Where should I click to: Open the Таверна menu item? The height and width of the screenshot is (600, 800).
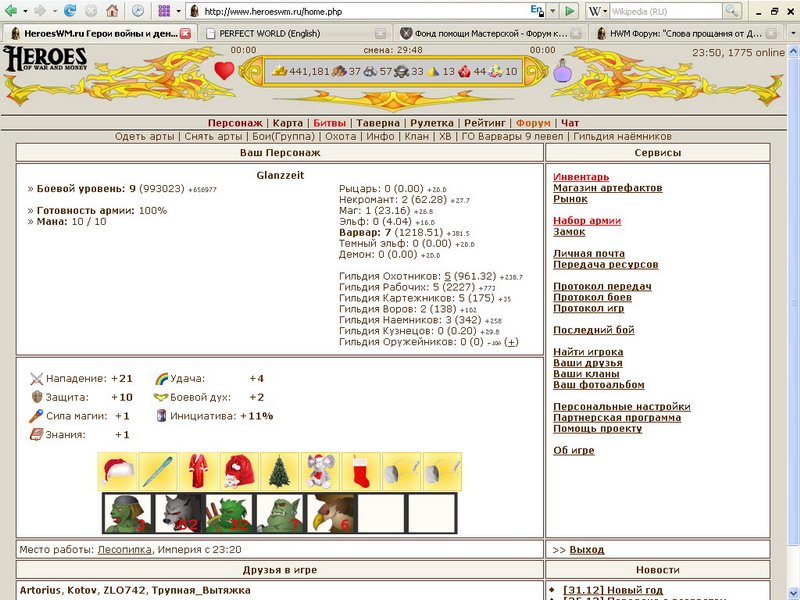point(378,123)
